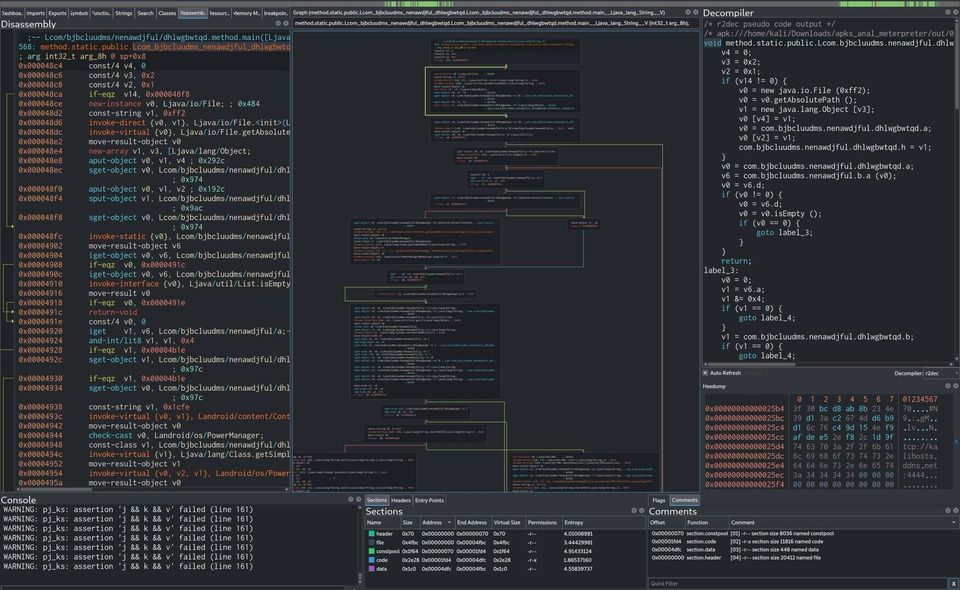Viewport: 960px width, 590px height.
Task: Sort sections by Permissions column
Action: pyautogui.click(x=542, y=523)
